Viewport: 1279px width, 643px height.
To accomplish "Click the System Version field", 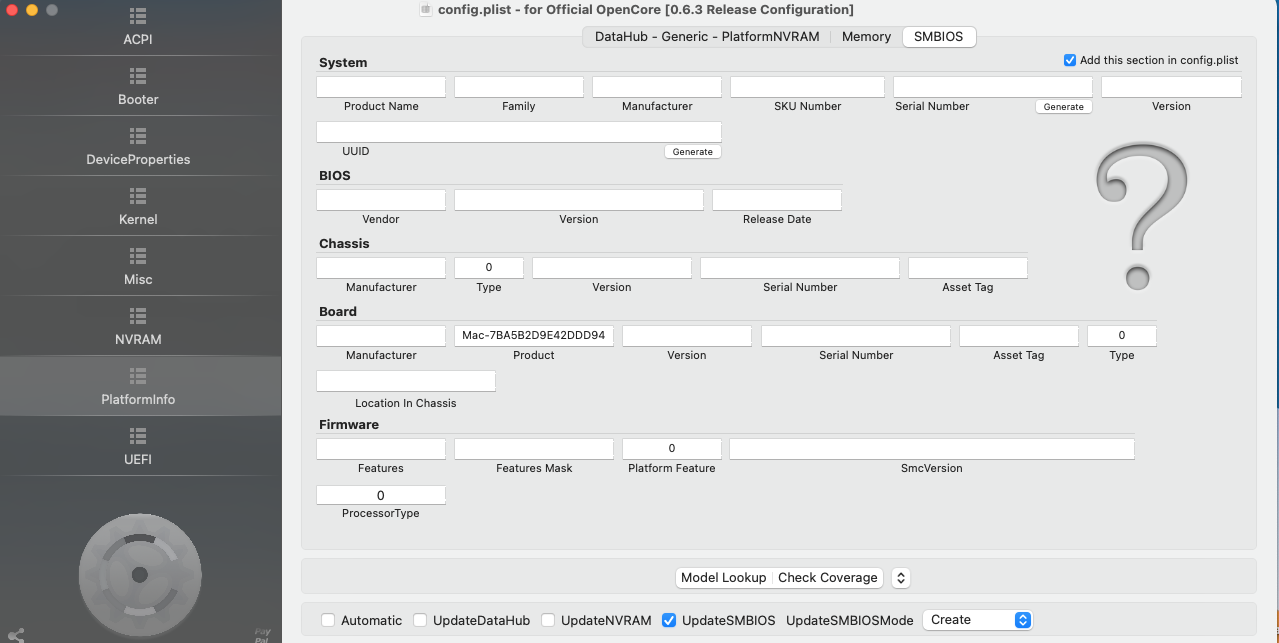I will pos(1171,87).
